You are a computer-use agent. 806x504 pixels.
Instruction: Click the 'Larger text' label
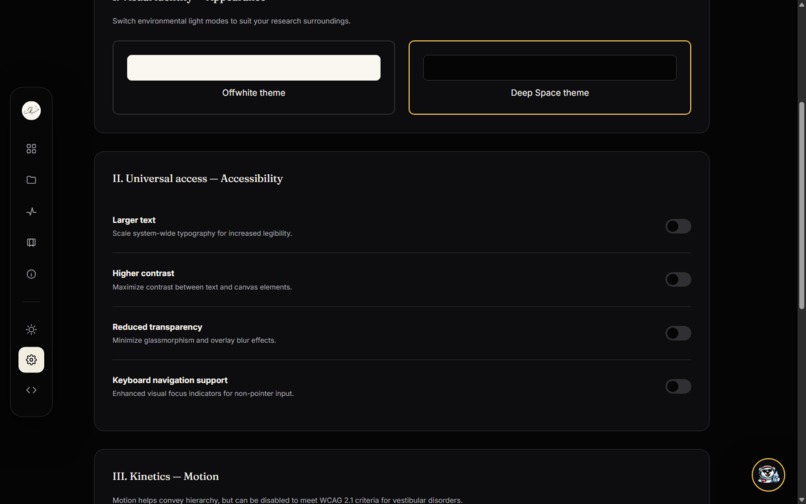(134, 220)
